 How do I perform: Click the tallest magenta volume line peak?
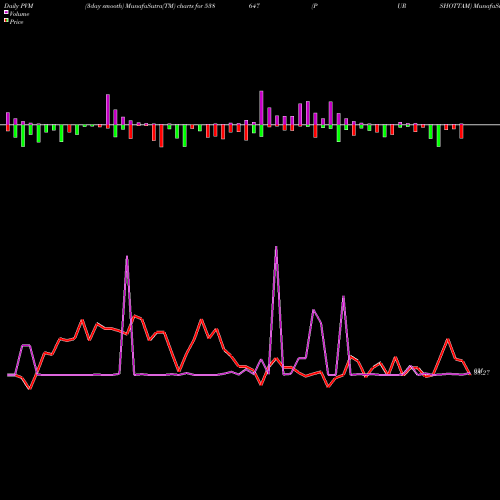(276, 247)
